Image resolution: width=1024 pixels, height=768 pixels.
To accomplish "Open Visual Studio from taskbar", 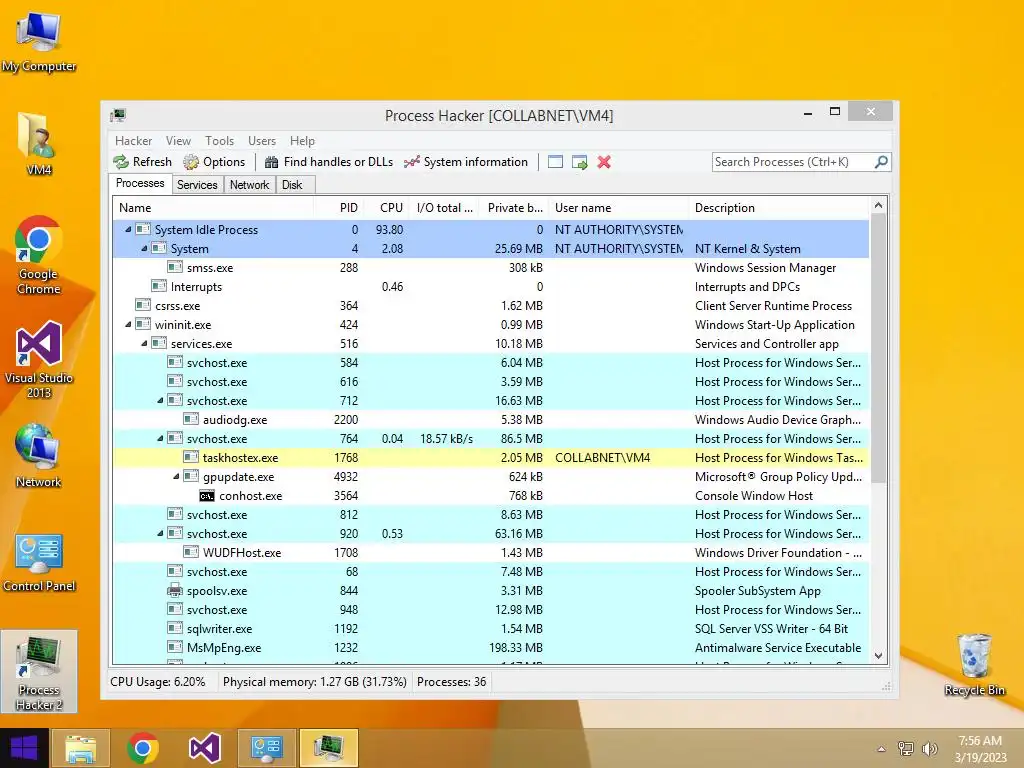I will pyautogui.click(x=204, y=748).
